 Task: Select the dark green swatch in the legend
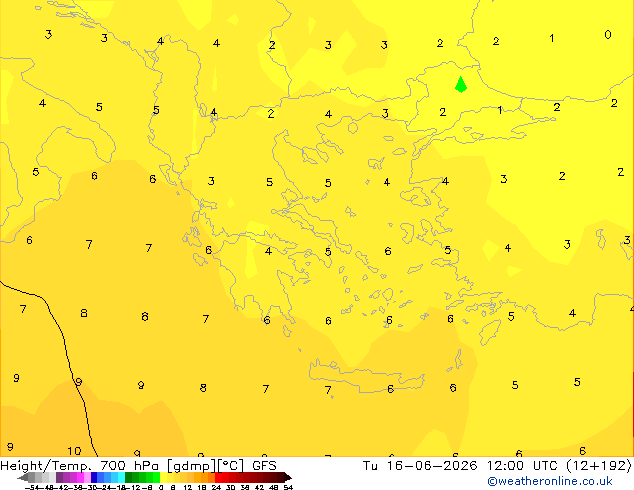pos(128,477)
